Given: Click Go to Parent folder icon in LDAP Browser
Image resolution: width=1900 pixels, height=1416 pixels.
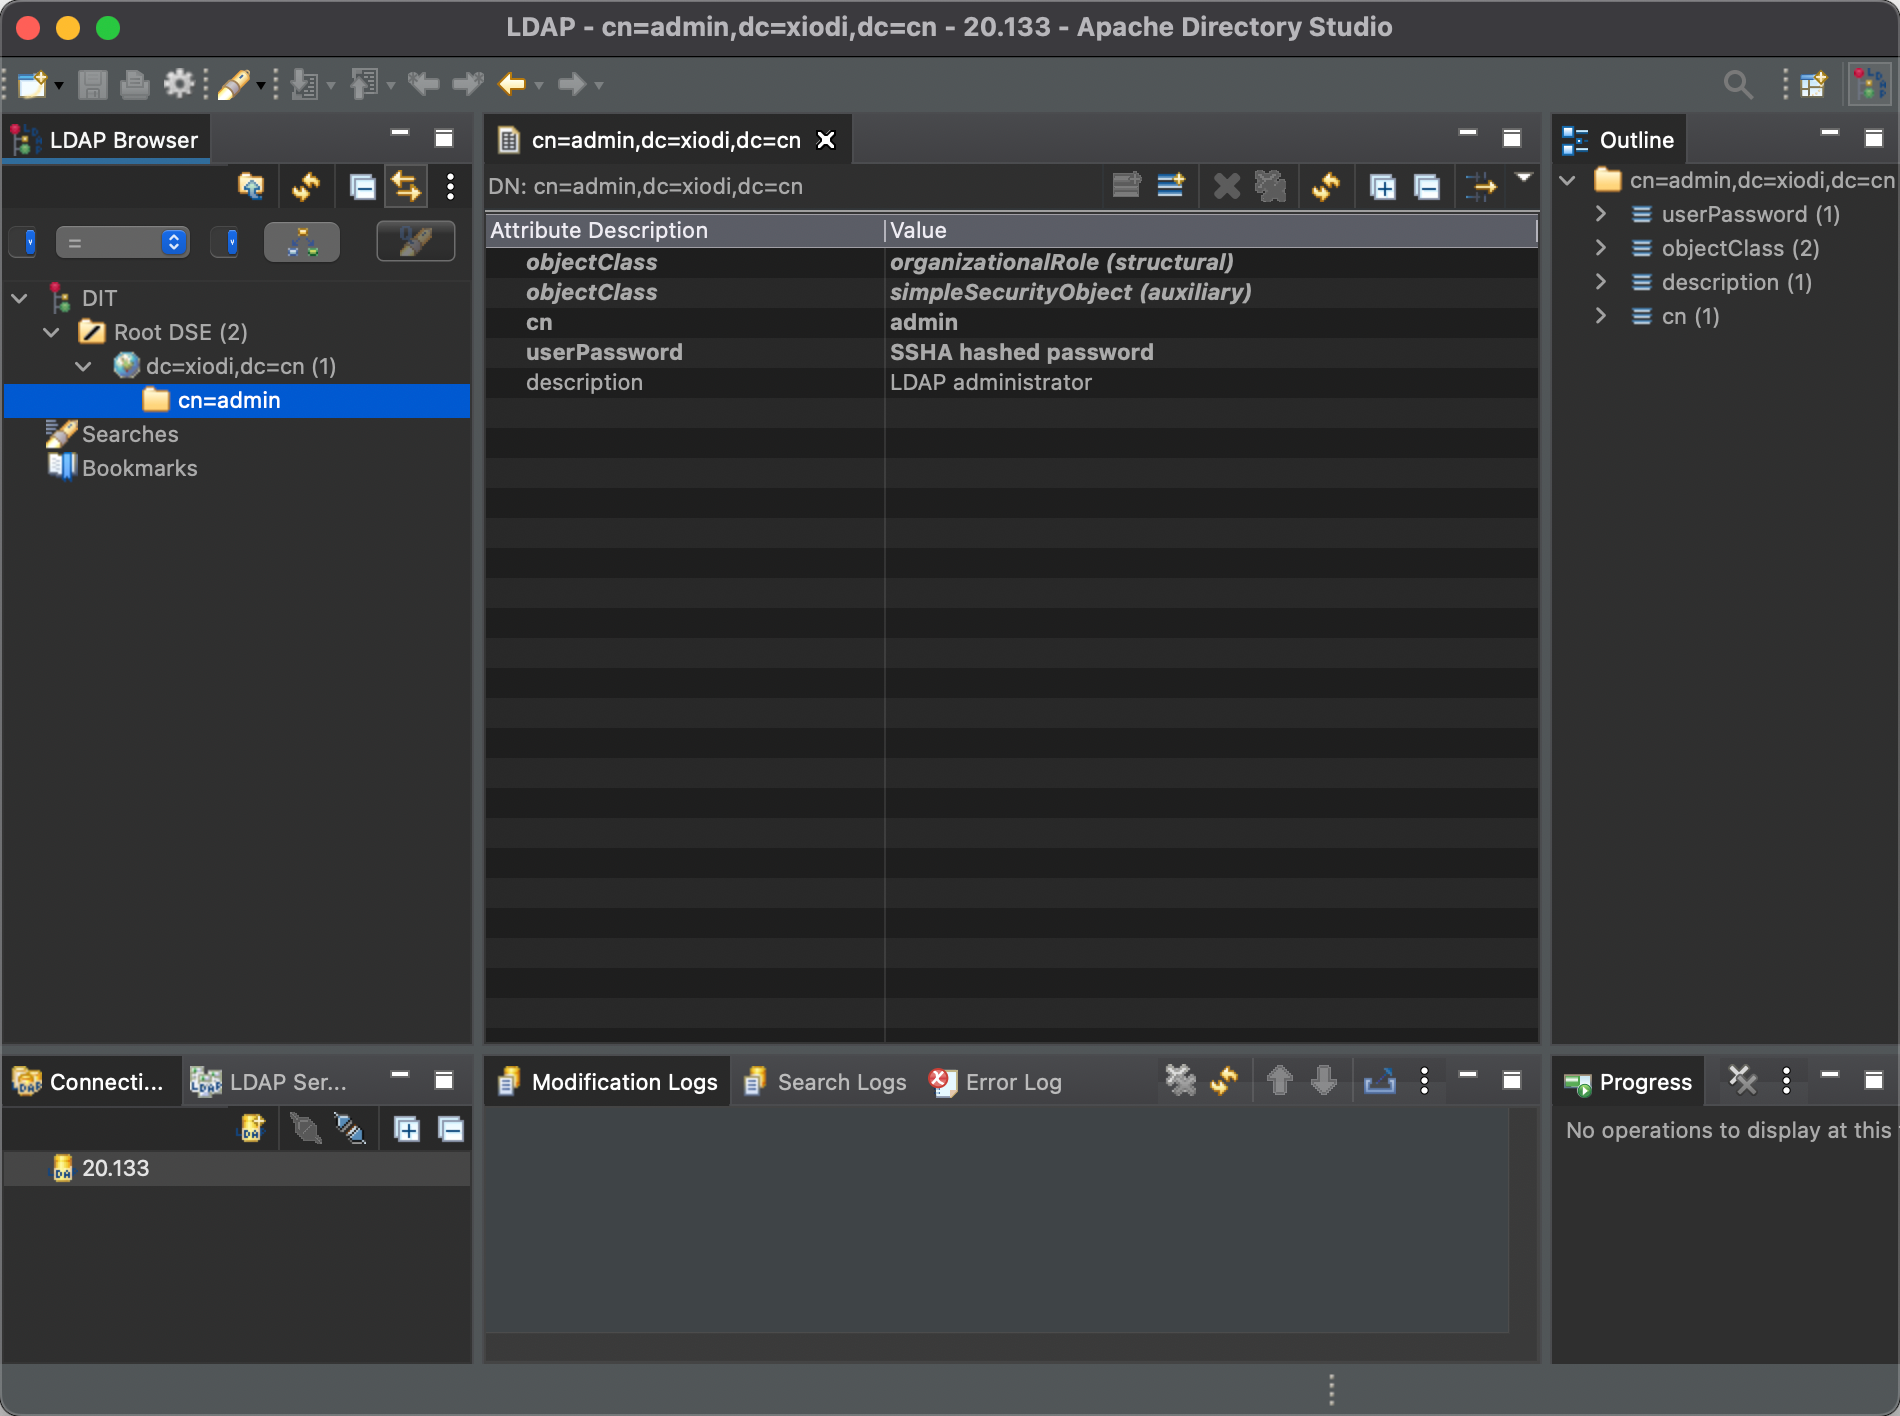Looking at the screenshot, I should point(251,186).
